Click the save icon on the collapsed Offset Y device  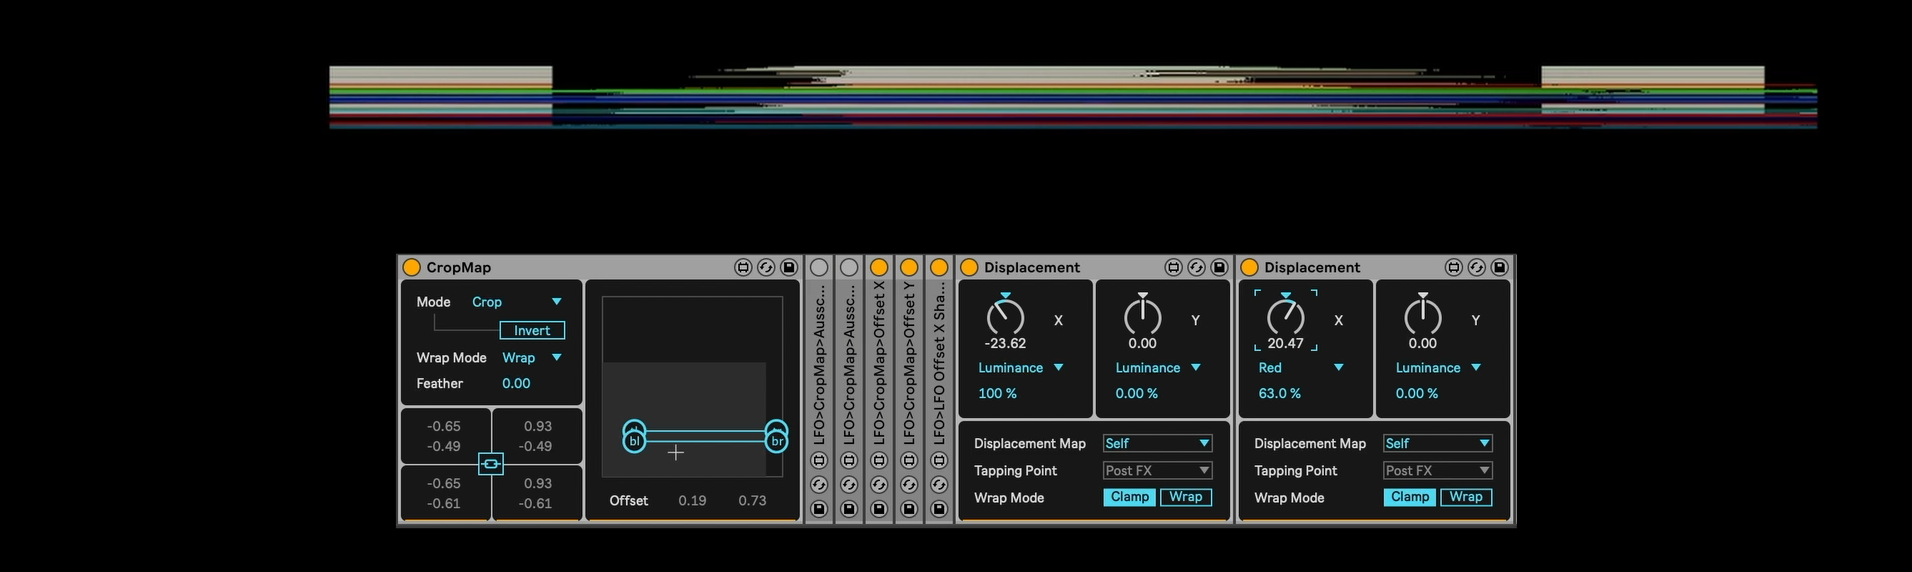(909, 509)
